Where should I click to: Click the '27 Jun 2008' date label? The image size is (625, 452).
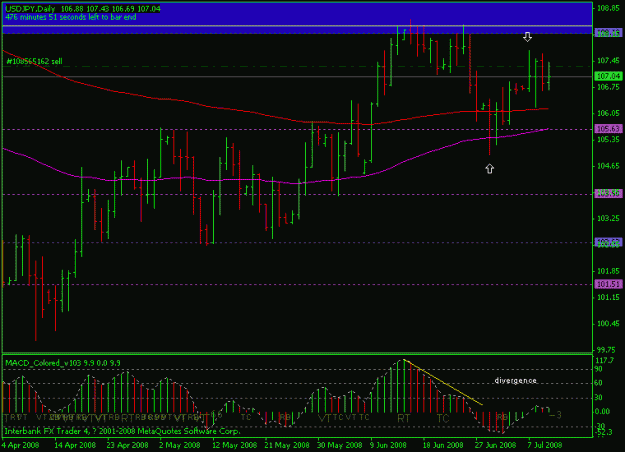pyautogui.click(x=495, y=445)
